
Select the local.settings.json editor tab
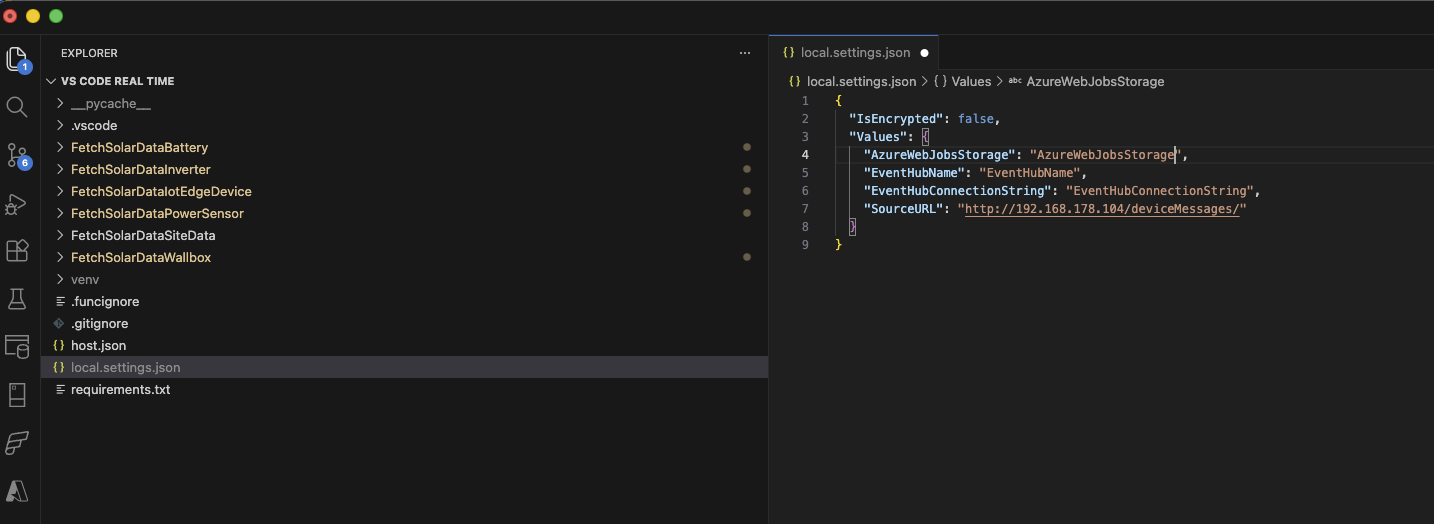(855, 52)
